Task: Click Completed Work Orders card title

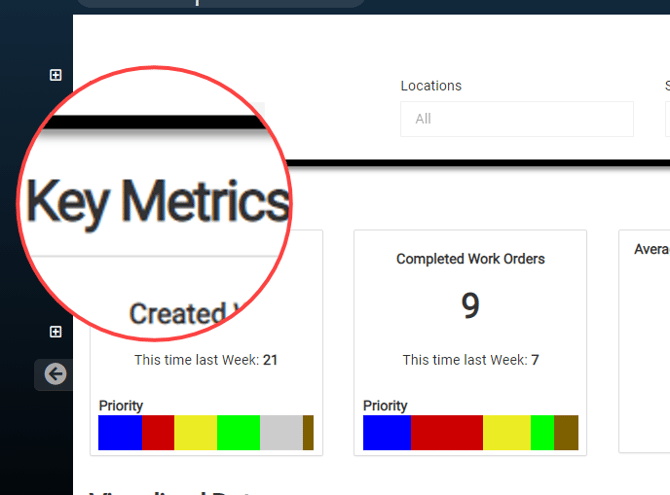Action: pos(470,259)
